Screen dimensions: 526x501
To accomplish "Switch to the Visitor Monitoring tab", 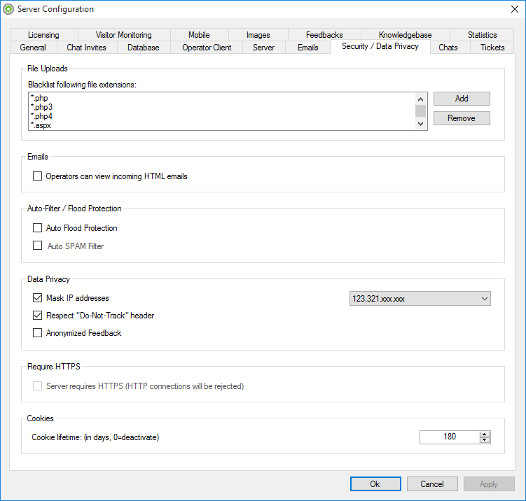I will (x=123, y=35).
